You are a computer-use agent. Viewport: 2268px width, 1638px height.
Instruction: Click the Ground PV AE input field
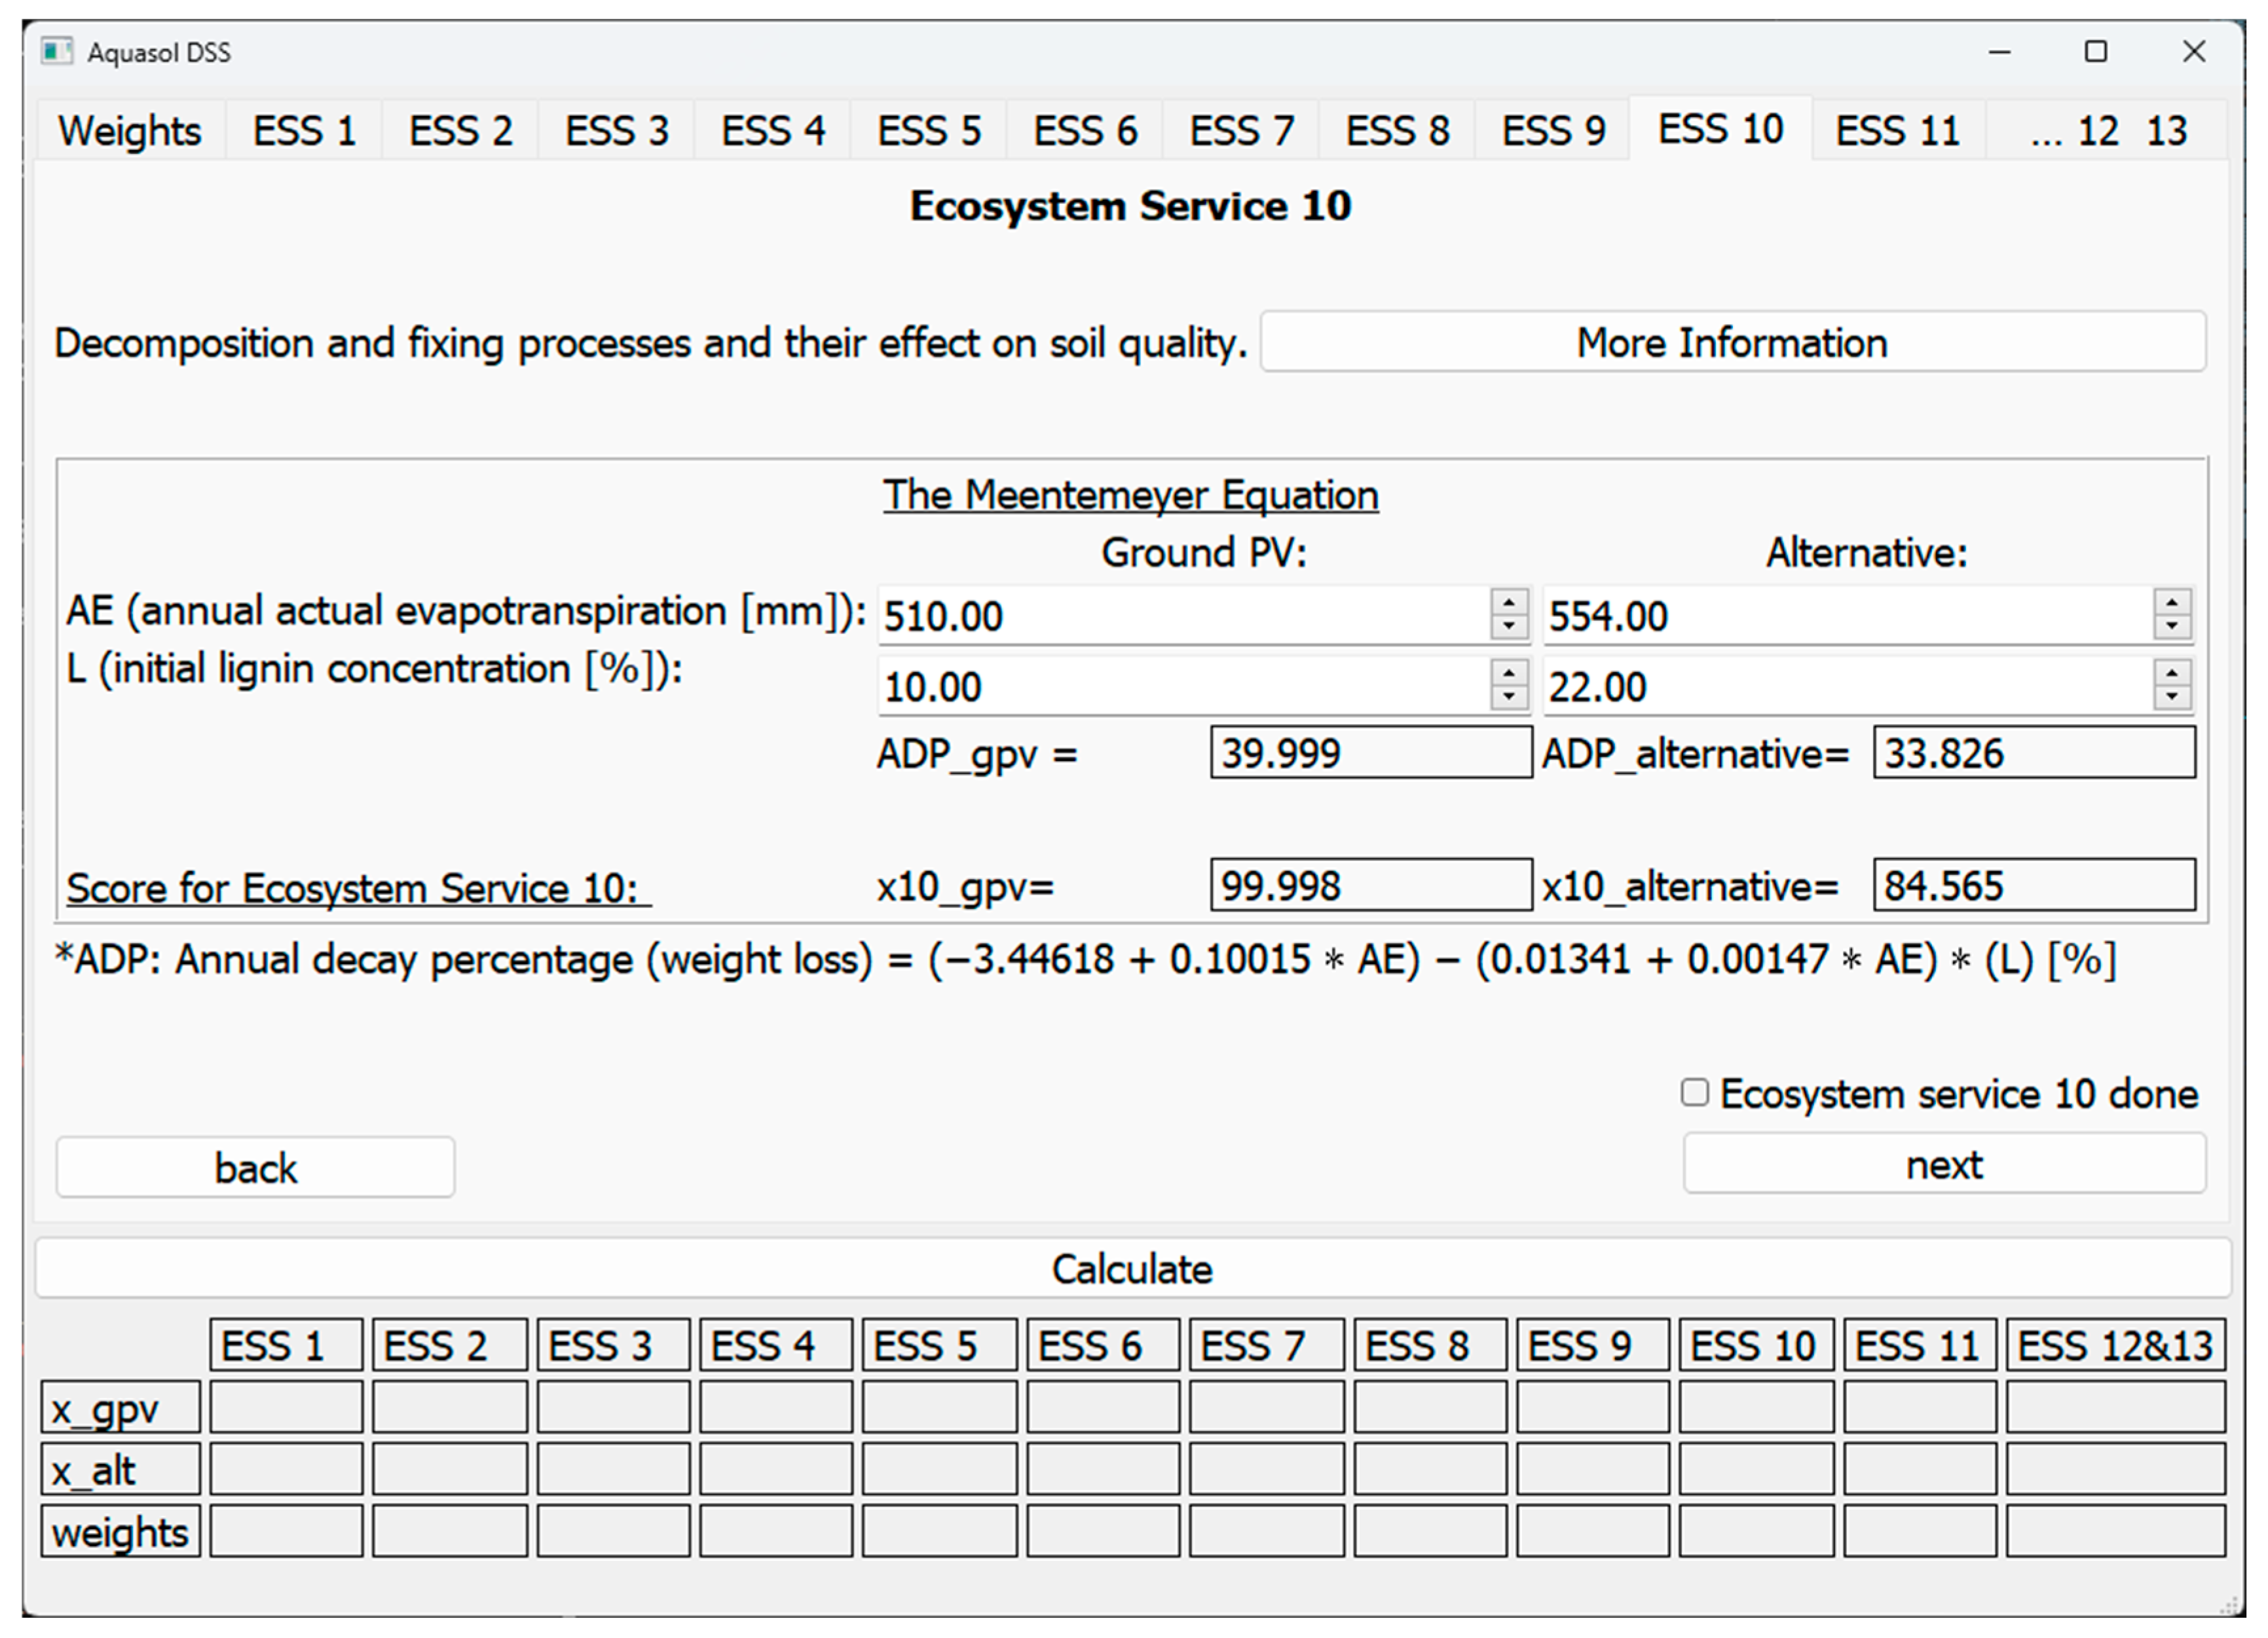(1180, 616)
